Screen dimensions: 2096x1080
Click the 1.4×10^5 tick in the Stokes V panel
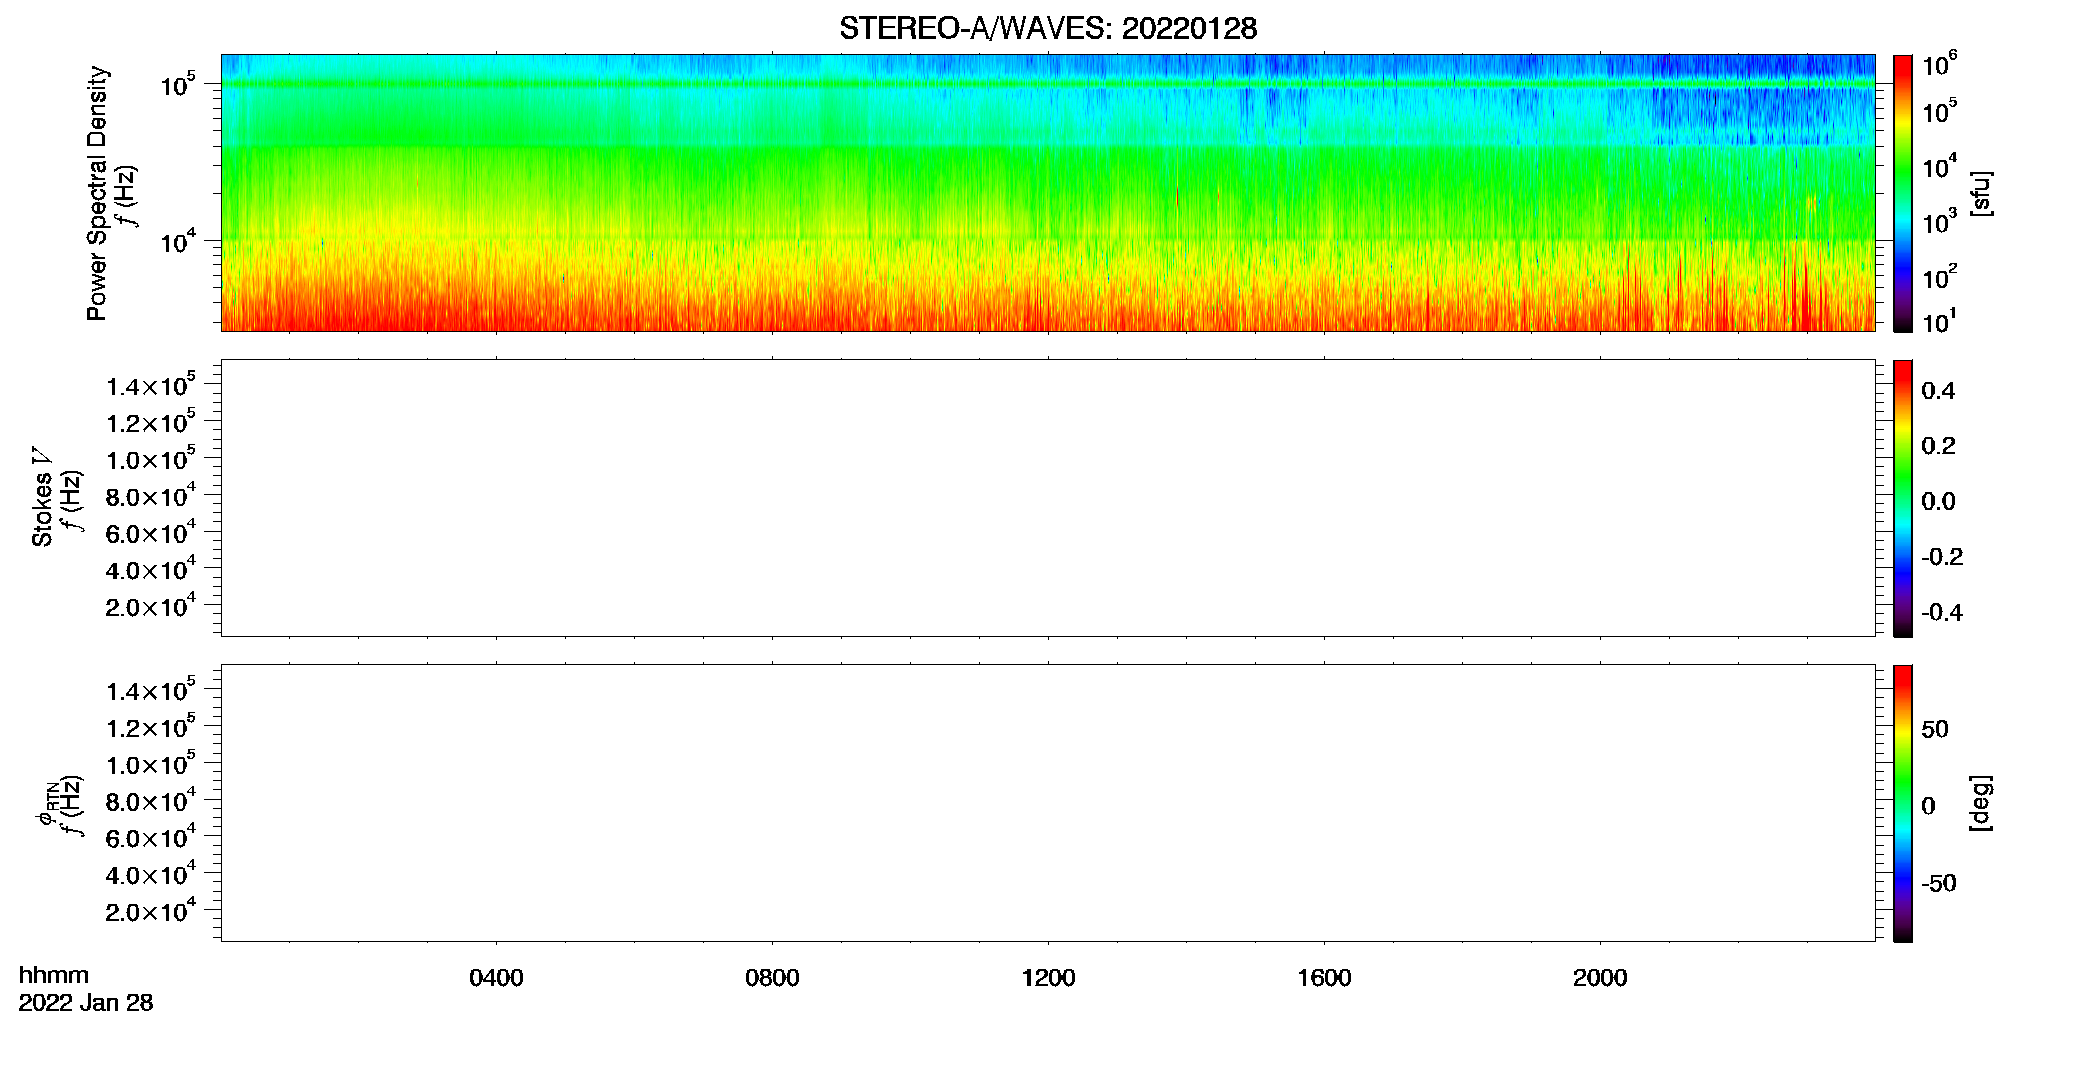point(151,385)
